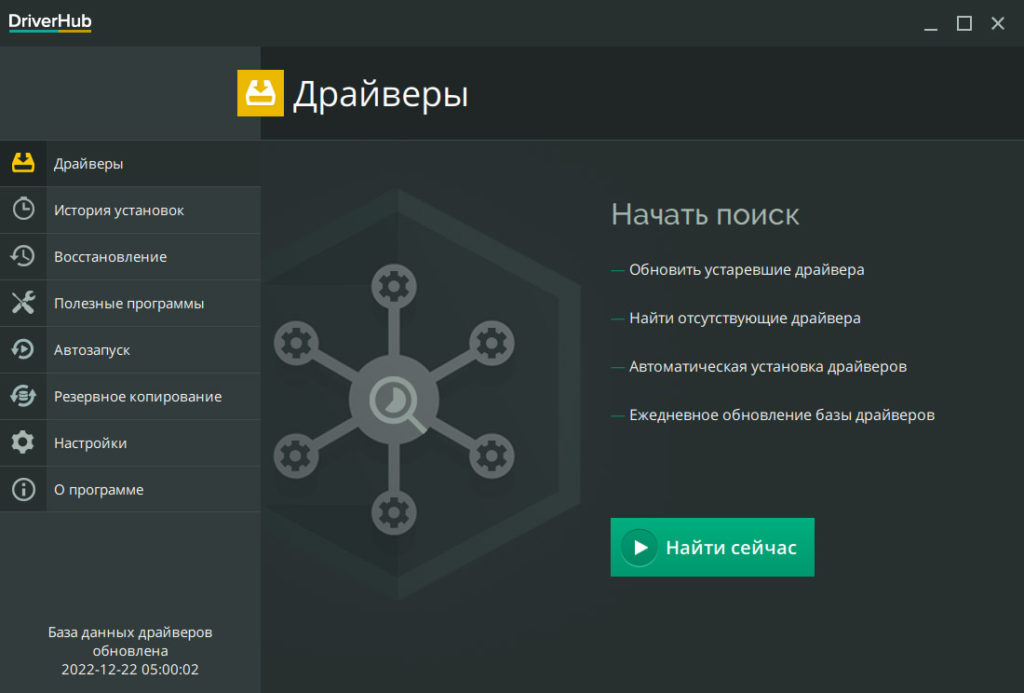Click the yellow drivers icon in the header

260,93
